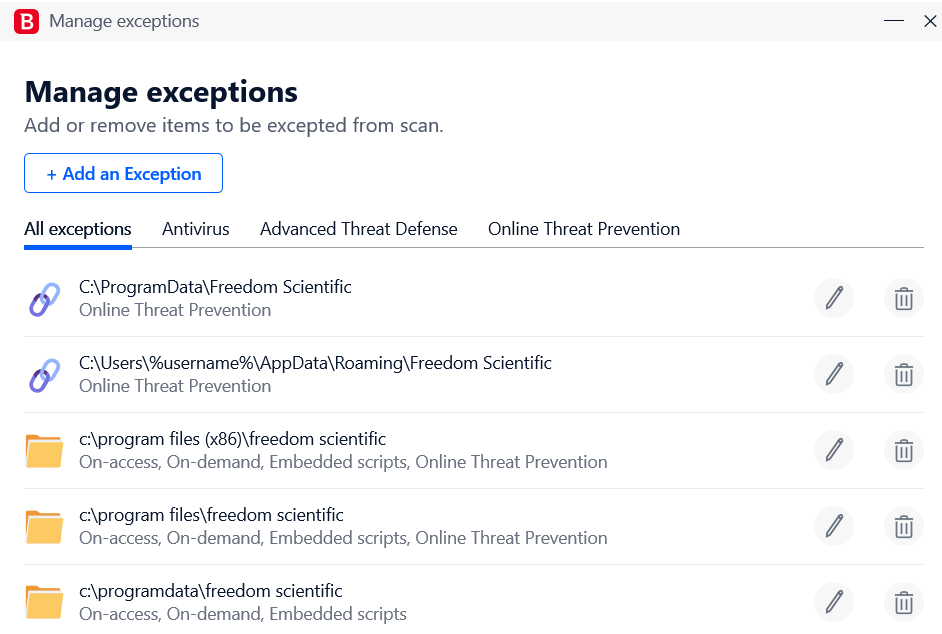Screen dimensions: 942x634
Task: Delete the C:\ProgramData\Freedom Scientific exception
Action: (x=903, y=298)
